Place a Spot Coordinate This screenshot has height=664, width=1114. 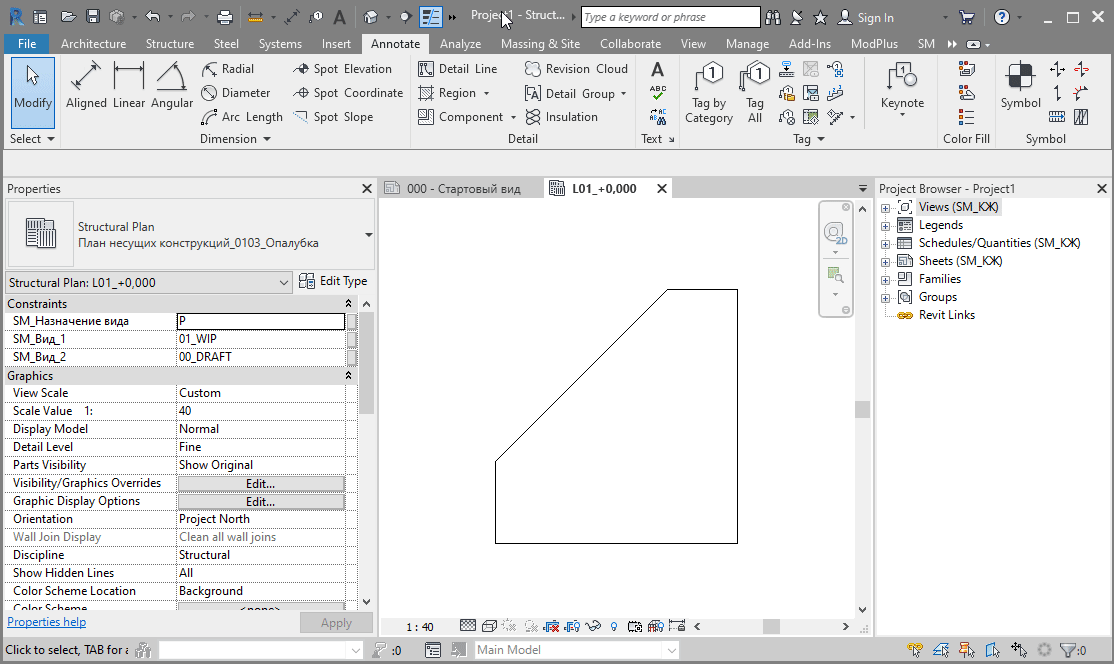pyautogui.click(x=348, y=93)
